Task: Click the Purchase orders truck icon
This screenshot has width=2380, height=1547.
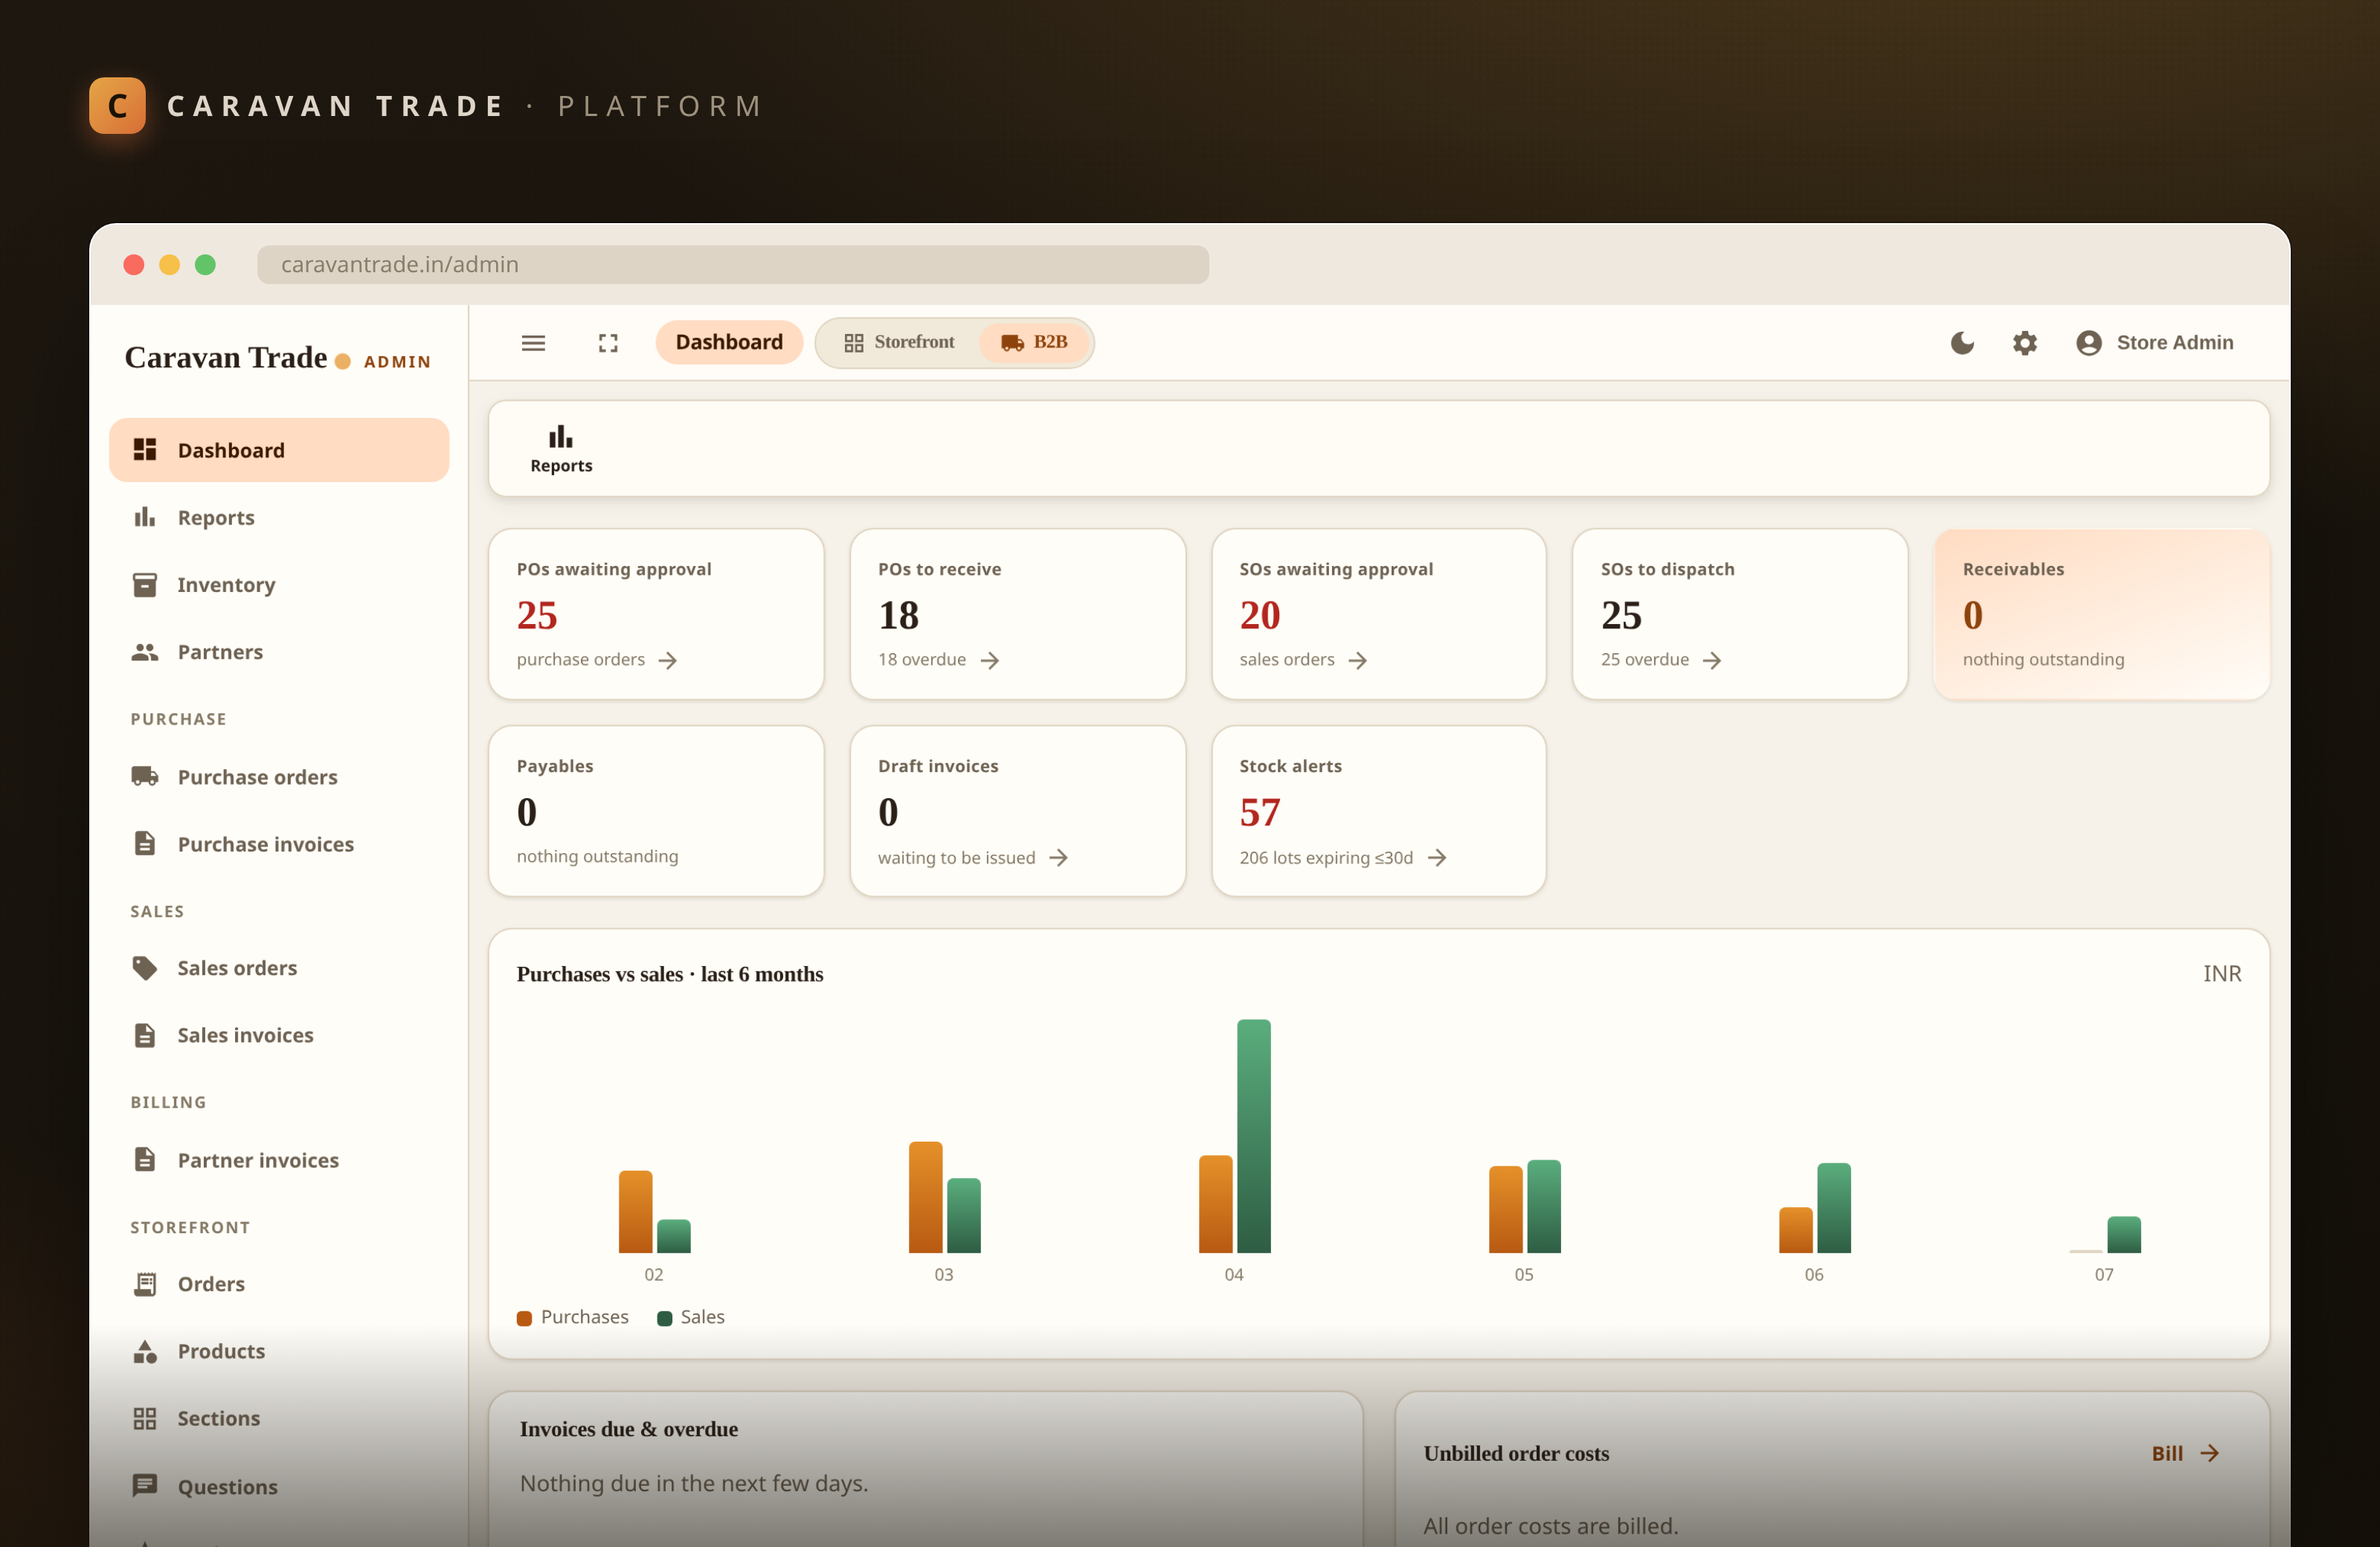Action: pos(145,777)
